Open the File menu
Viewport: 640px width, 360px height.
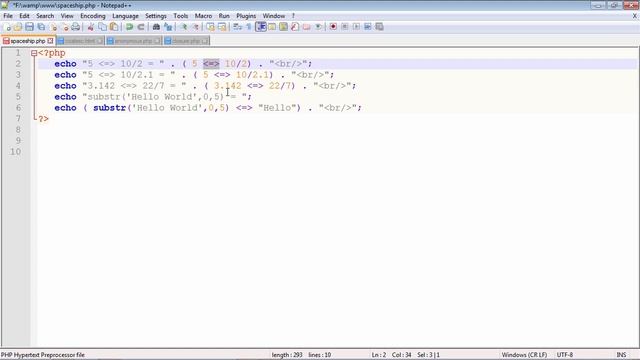(8, 16)
